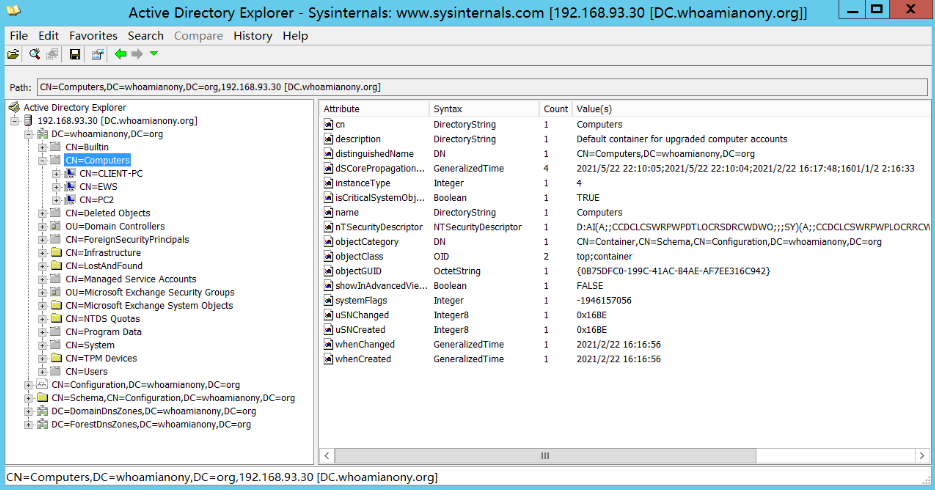Select CN=Microsoft Exchange System Objects tree item
Screen dimensions: 935x490
point(149,306)
